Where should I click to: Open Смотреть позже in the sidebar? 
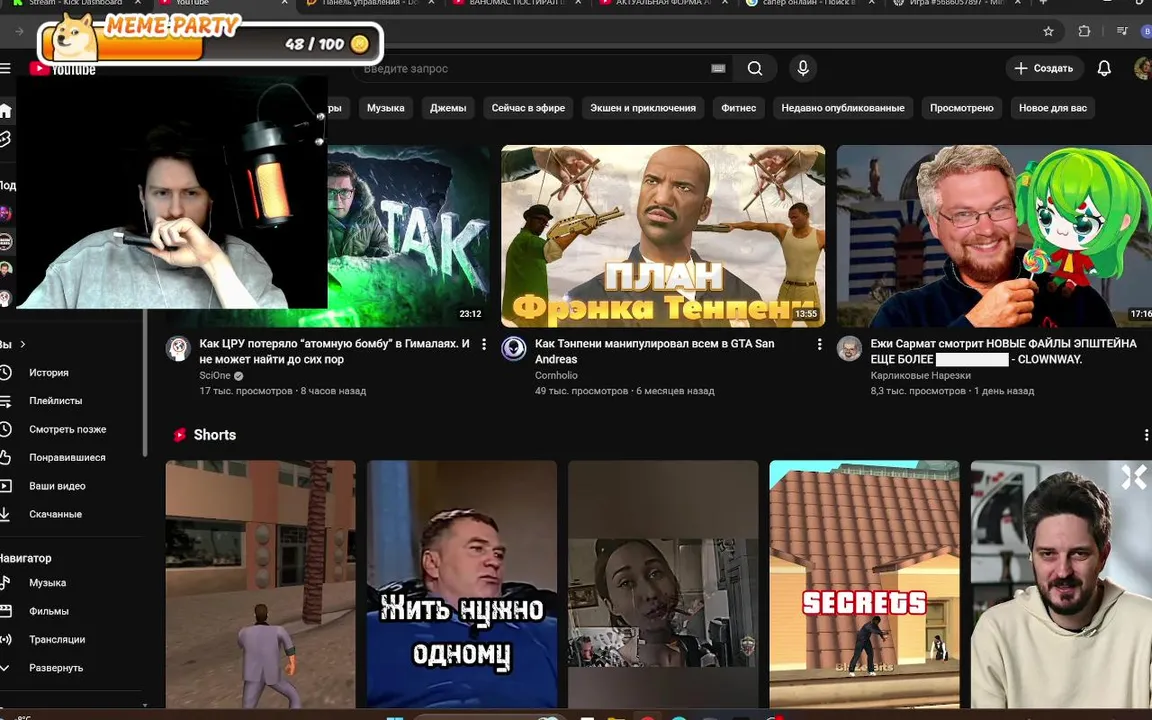68,429
